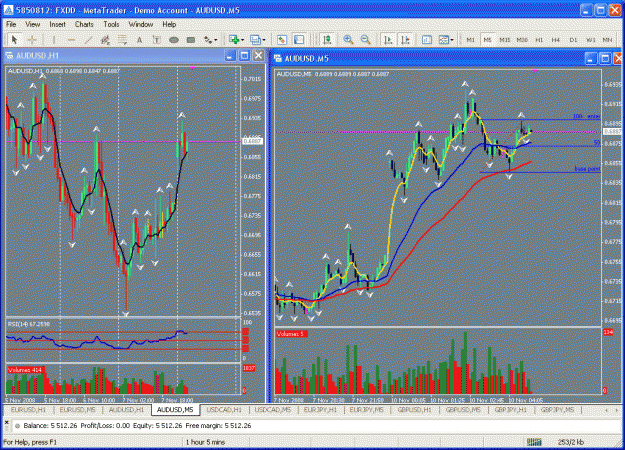
Task: Switch to EURUSD,M5 chart tab
Action: (77, 410)
